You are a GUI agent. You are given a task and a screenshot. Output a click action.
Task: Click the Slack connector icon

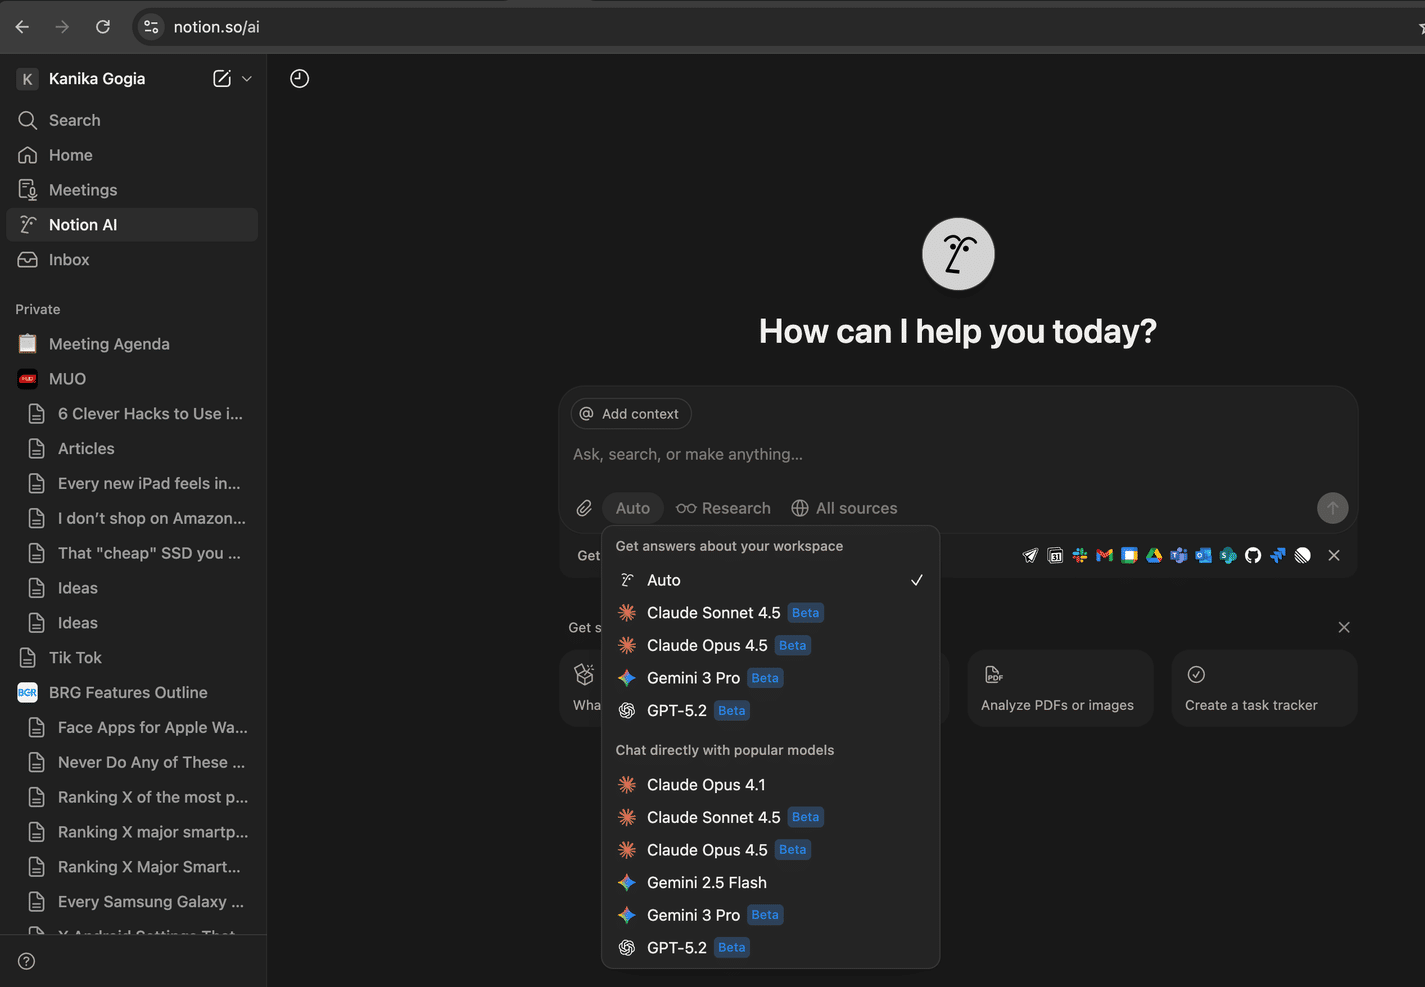(x=1080, y=555)
